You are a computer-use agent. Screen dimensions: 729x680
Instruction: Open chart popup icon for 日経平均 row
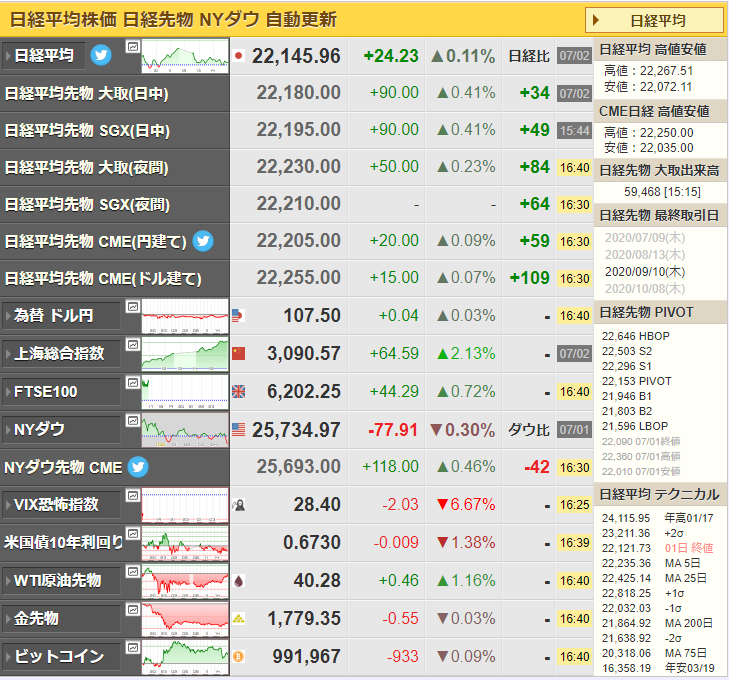(133, 46)
